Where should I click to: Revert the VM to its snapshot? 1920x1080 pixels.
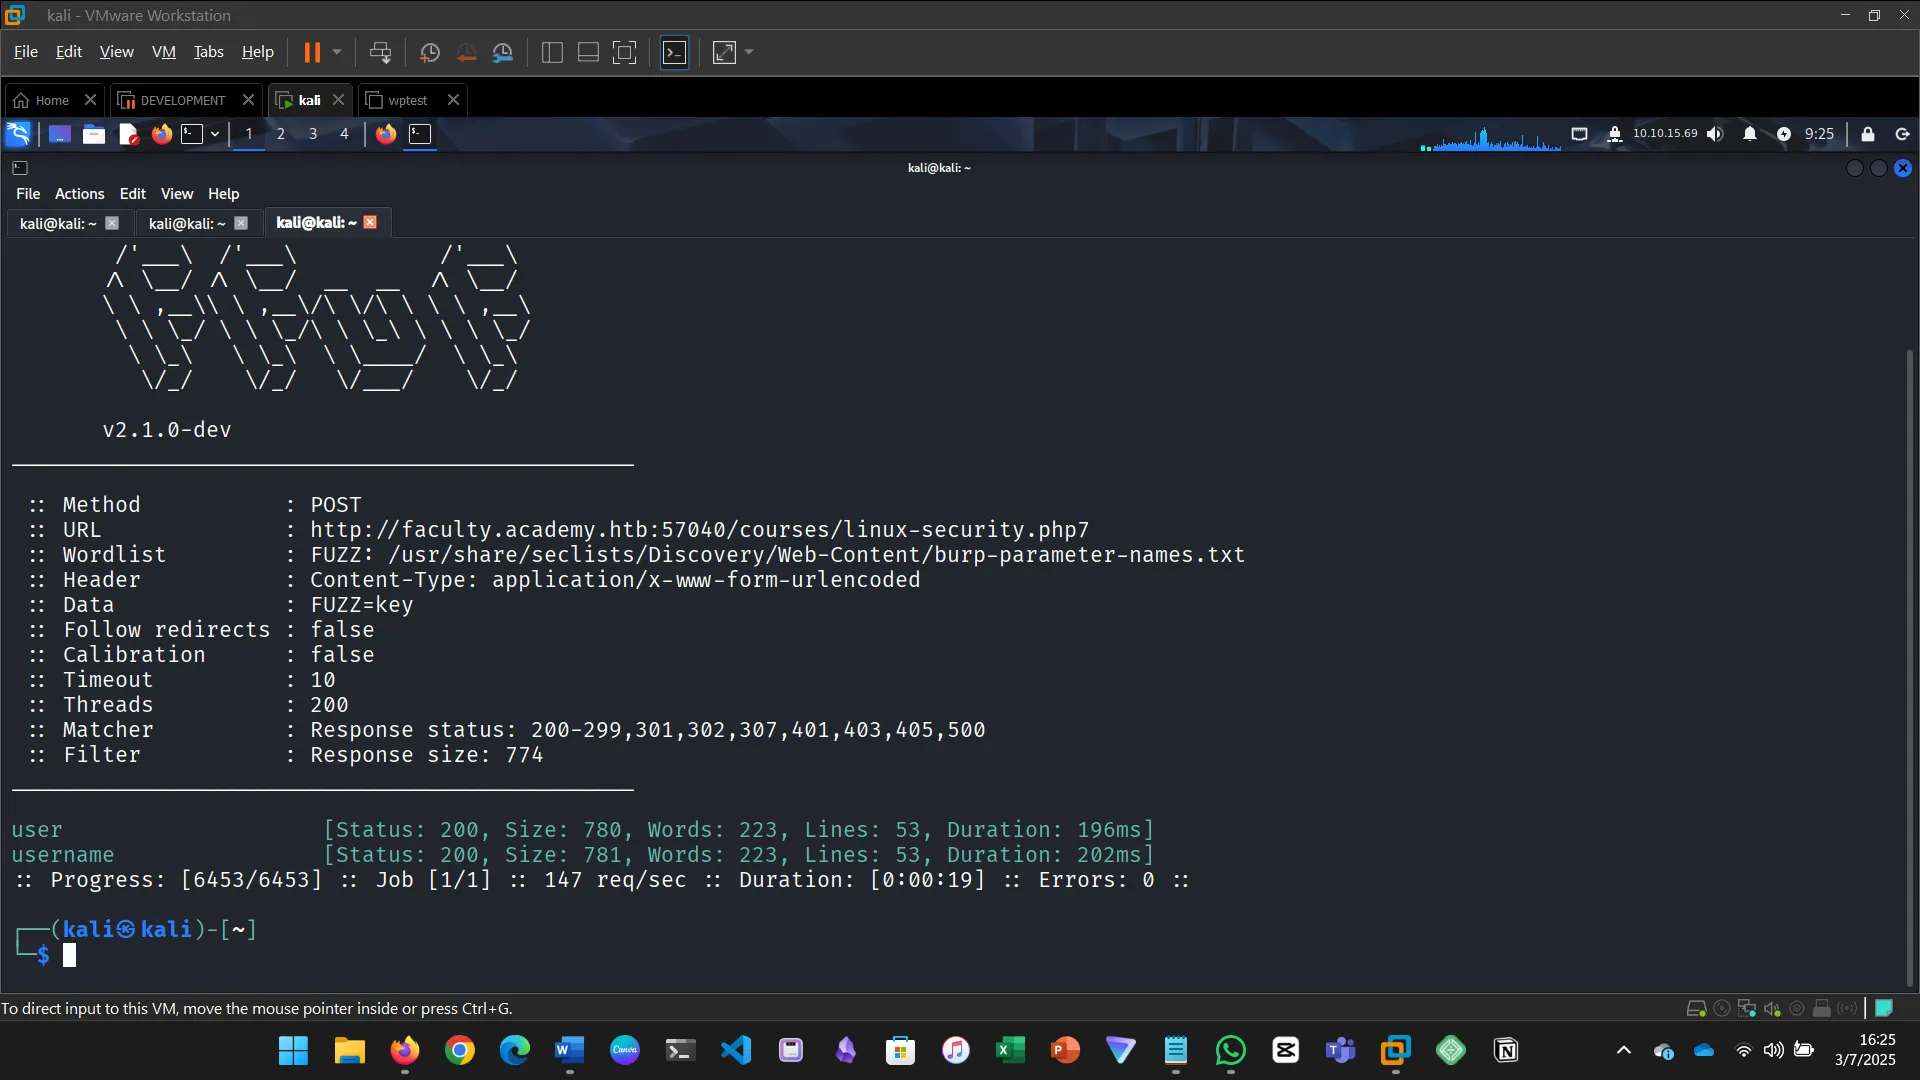point(466,52)
